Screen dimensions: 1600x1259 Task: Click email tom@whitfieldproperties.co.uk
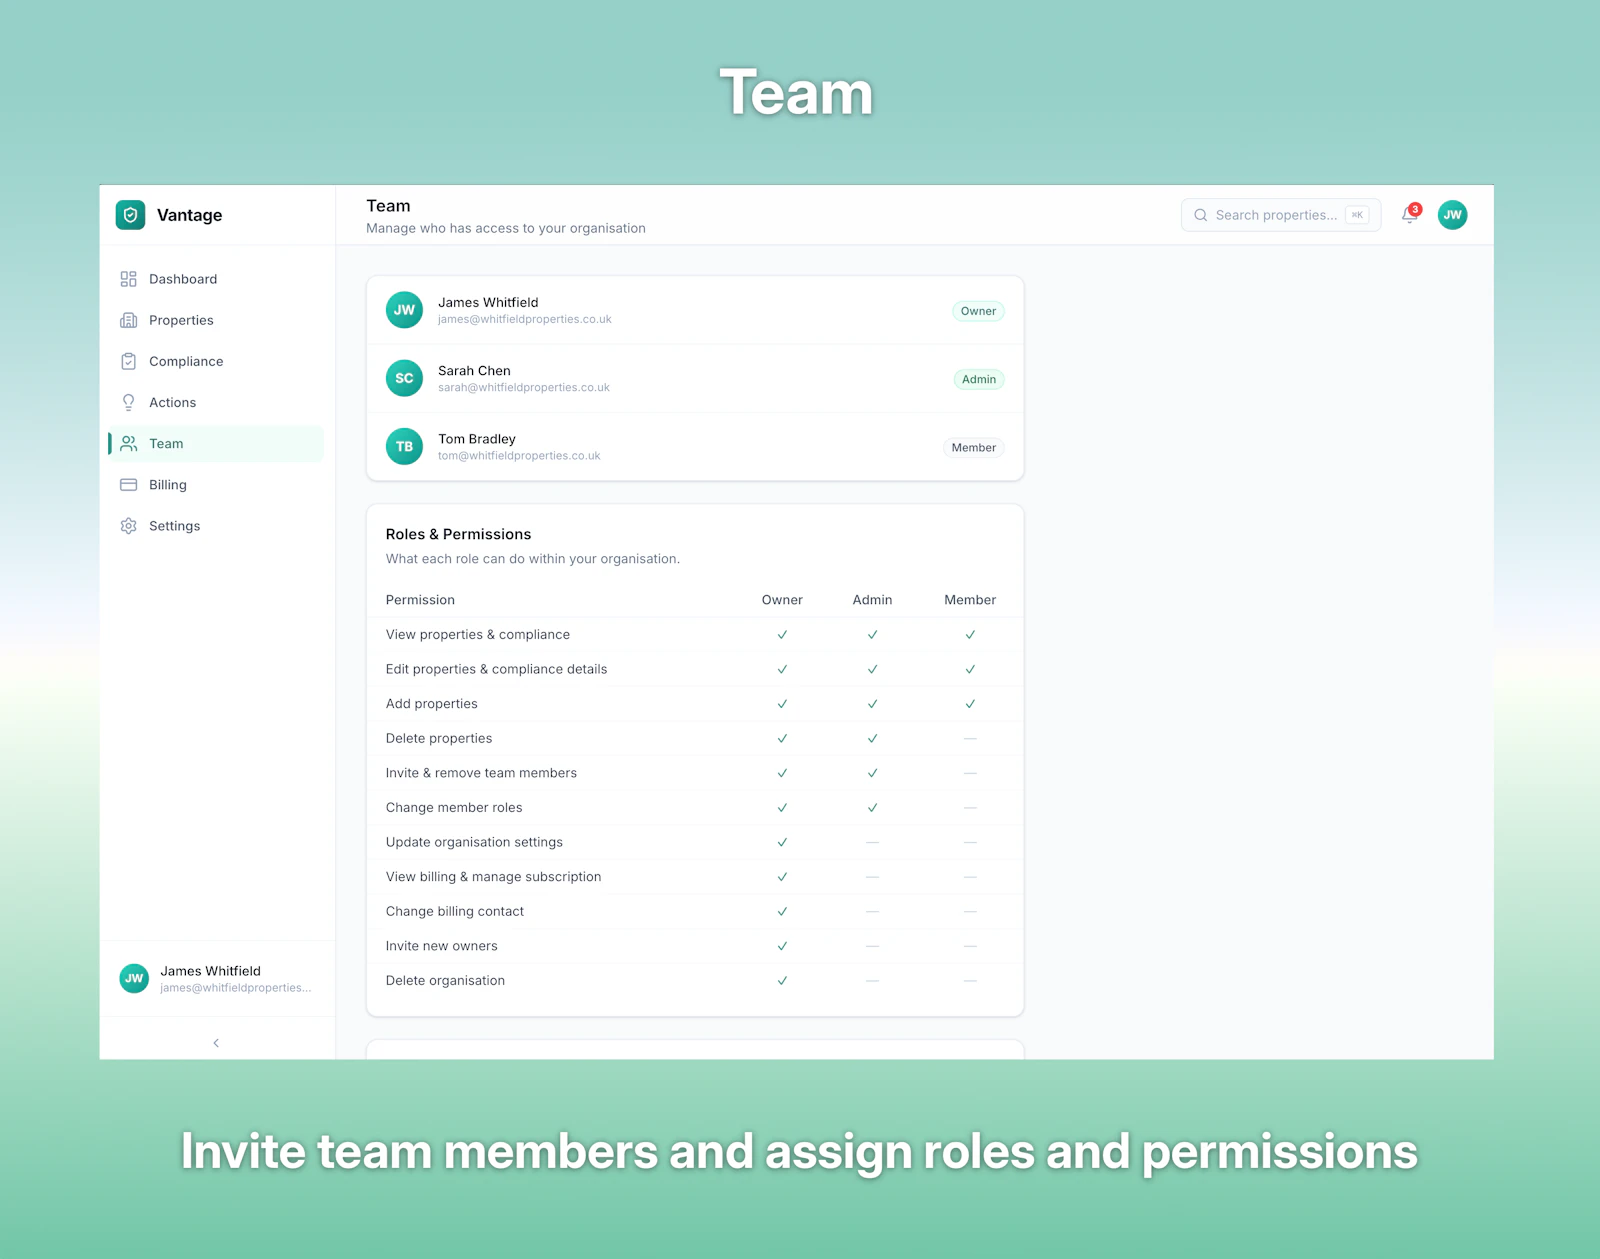pos(519,455)
